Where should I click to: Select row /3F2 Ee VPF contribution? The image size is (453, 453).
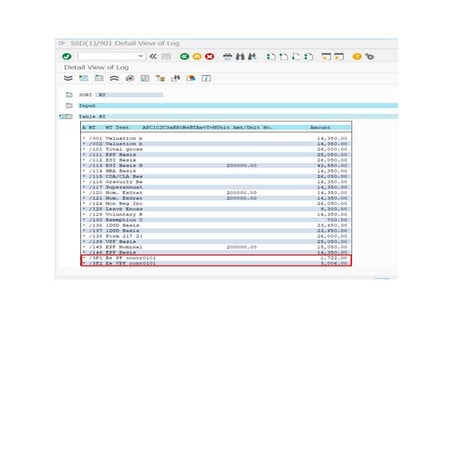click(x=216, y=263)
